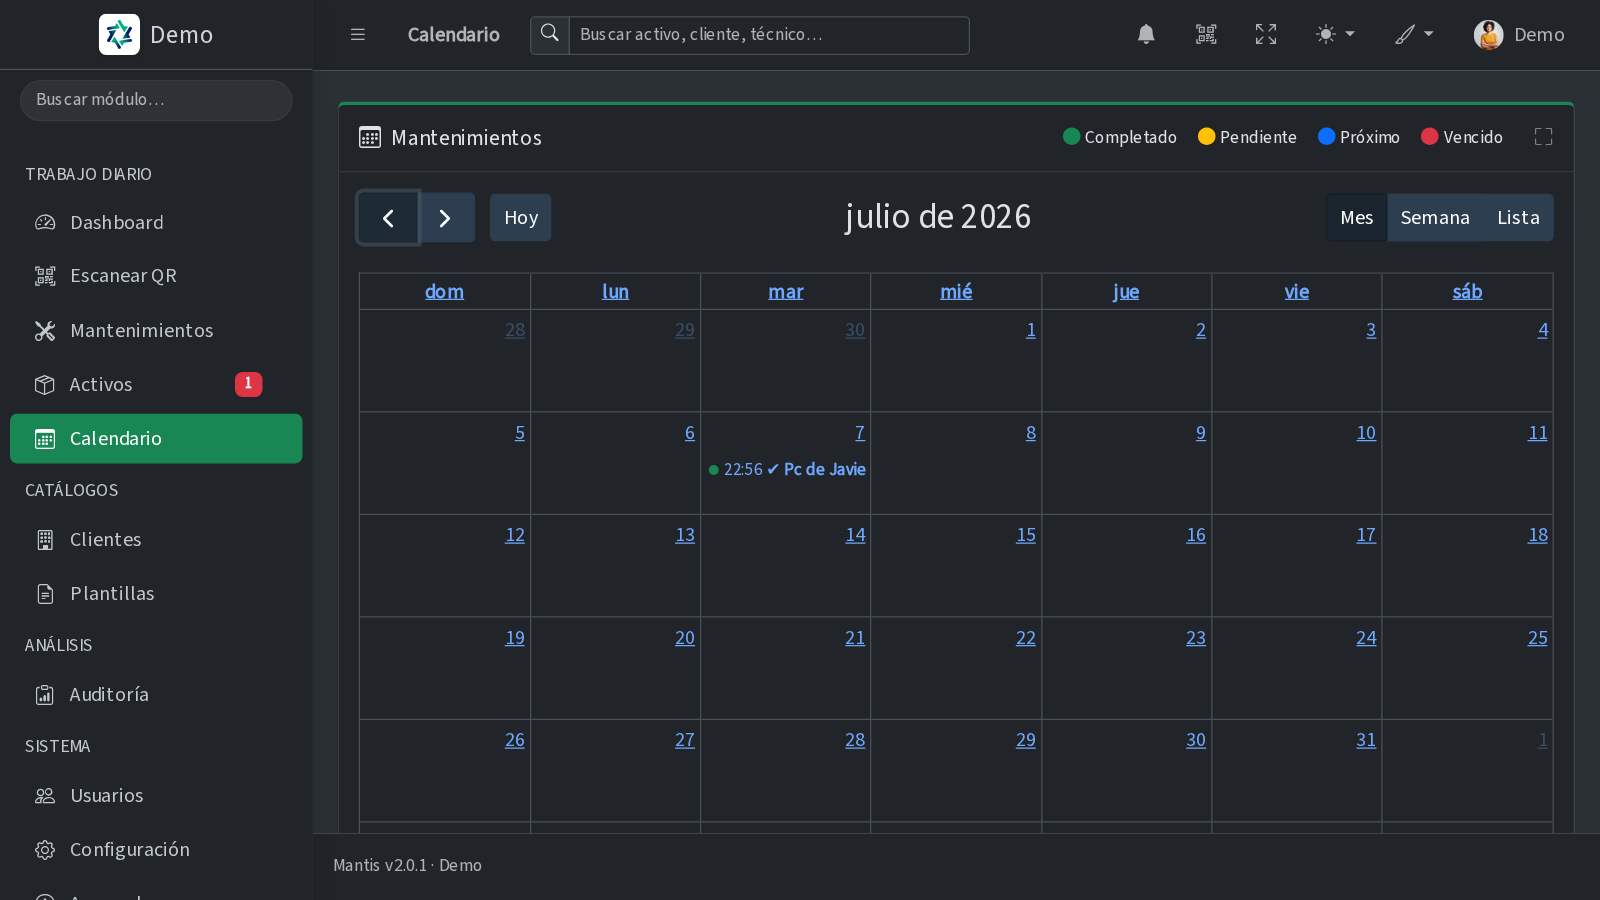Open Clientes catalog
Screen dimensions: 1600x900
(x=156, y=539)
